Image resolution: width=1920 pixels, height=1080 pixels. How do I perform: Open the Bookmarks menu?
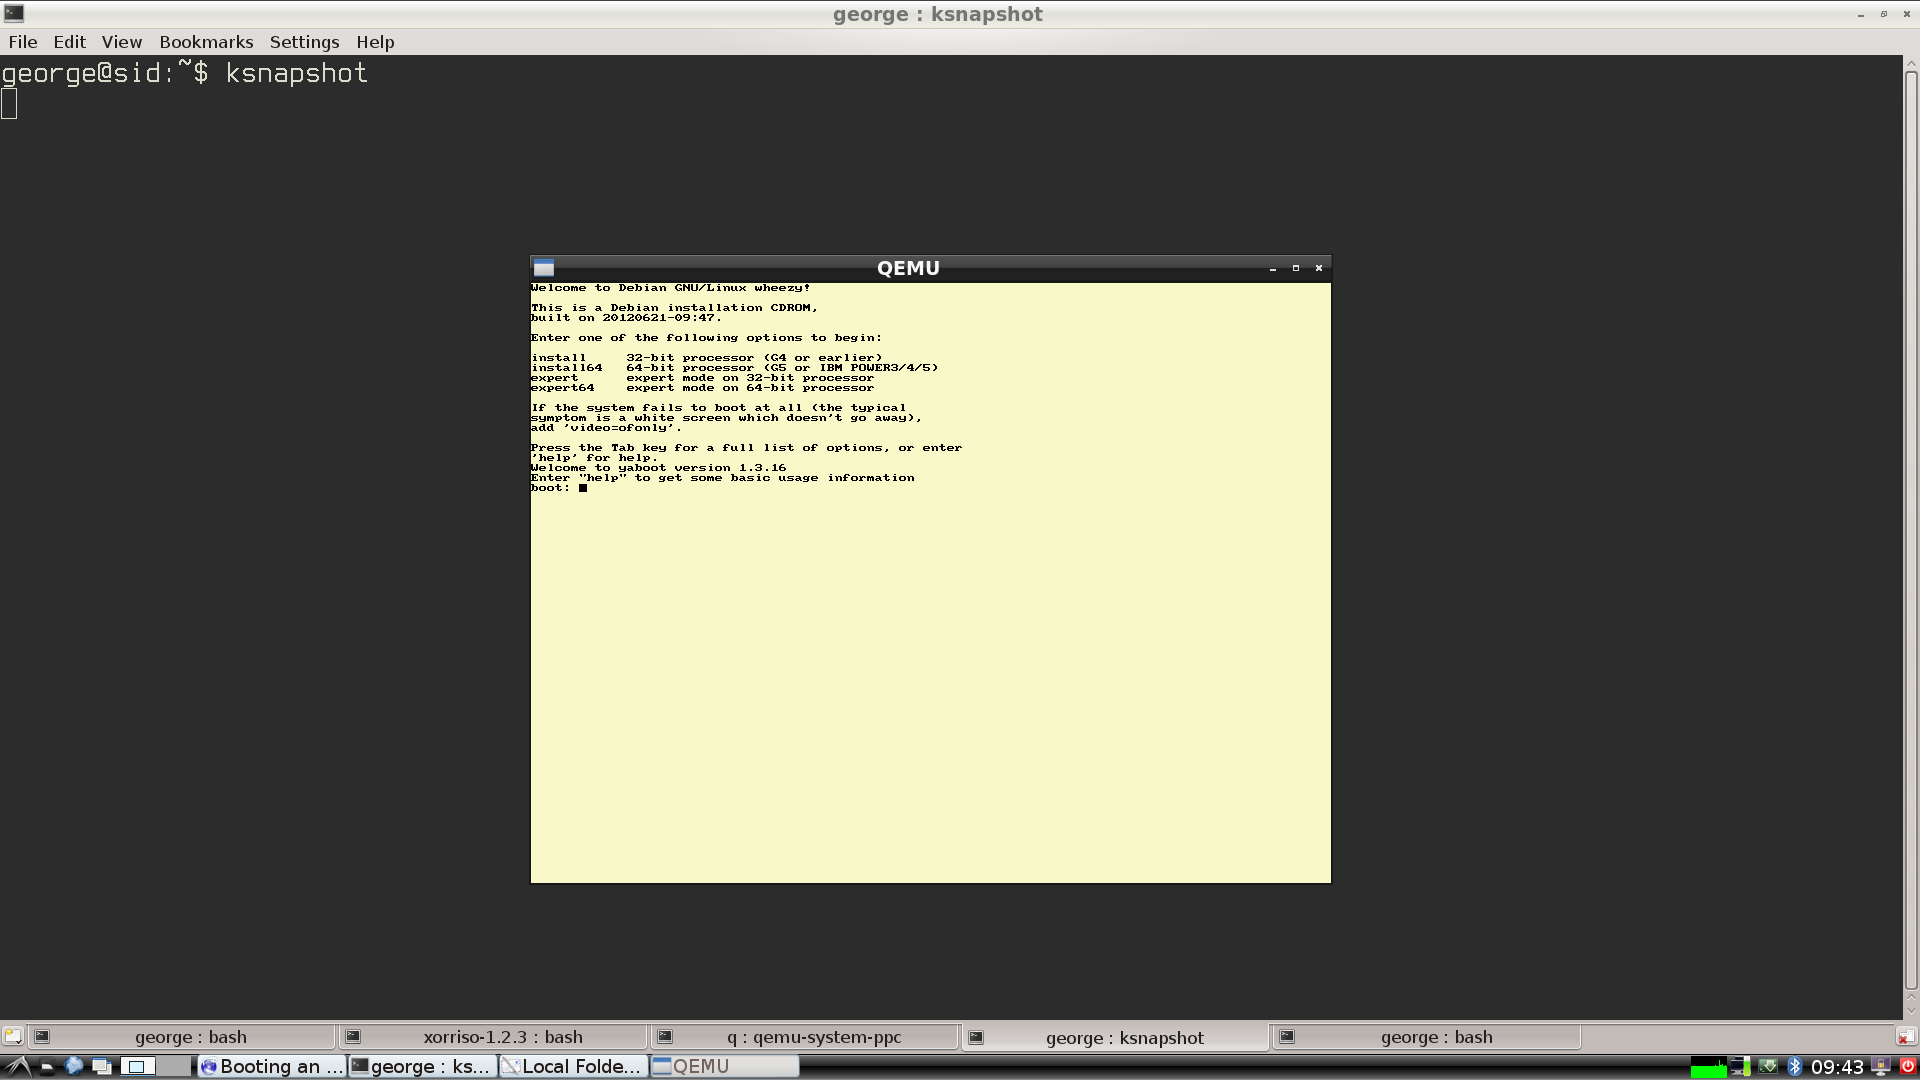tap(206, 42)
